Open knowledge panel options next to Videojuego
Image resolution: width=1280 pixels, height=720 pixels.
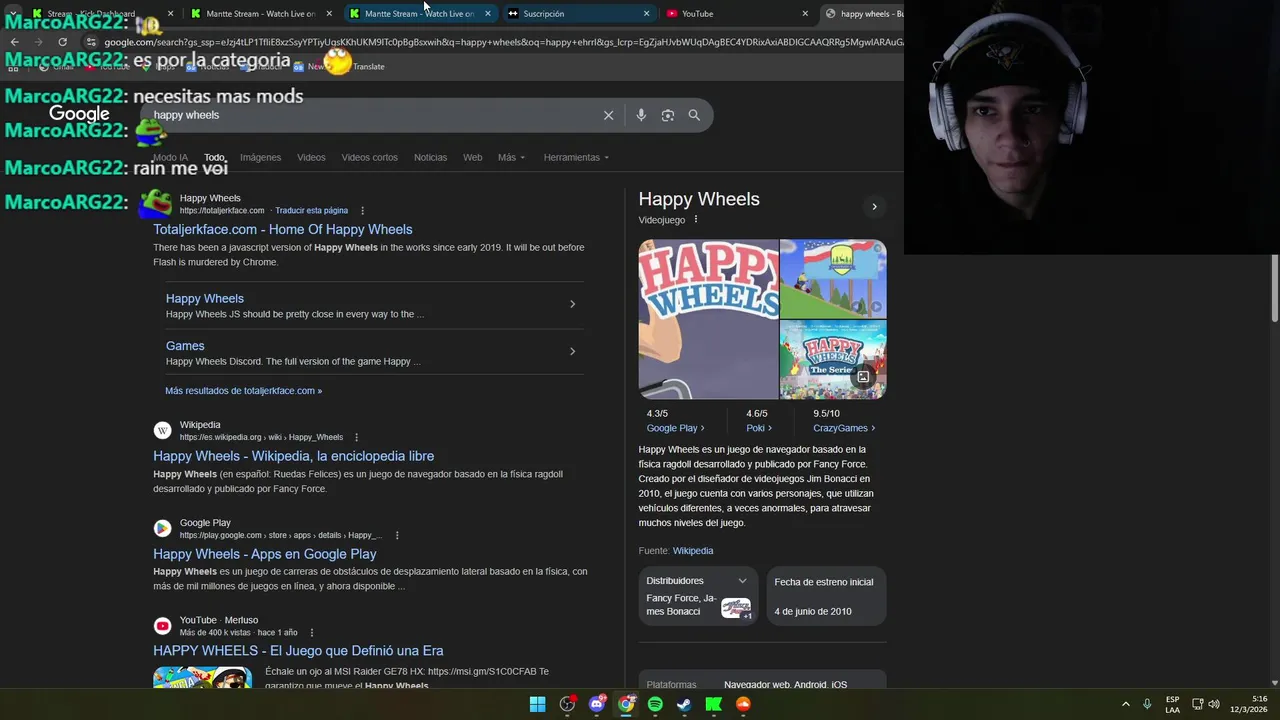[696, 220]
